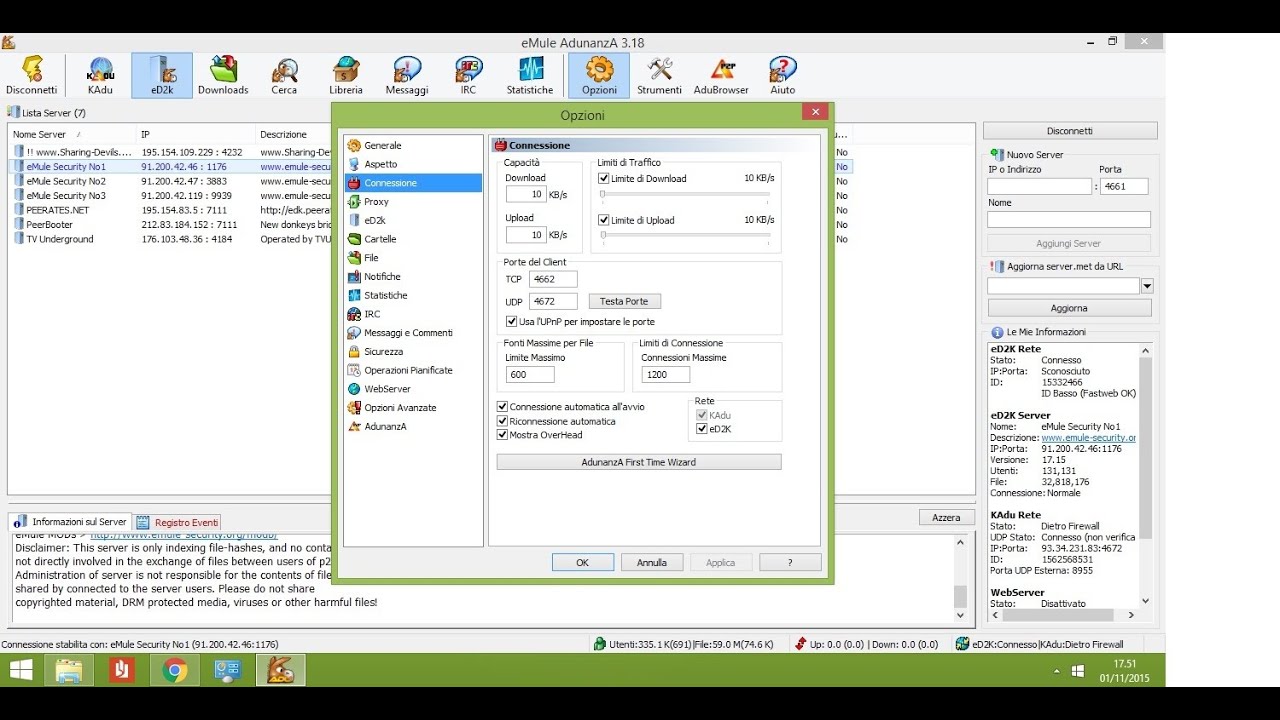Select Sicurezza in options list

point(383,351)
